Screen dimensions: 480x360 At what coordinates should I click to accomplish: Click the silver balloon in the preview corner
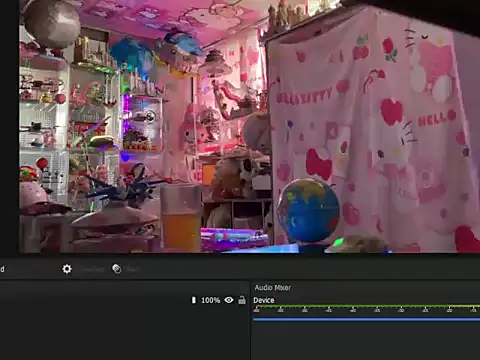(52, 23)
